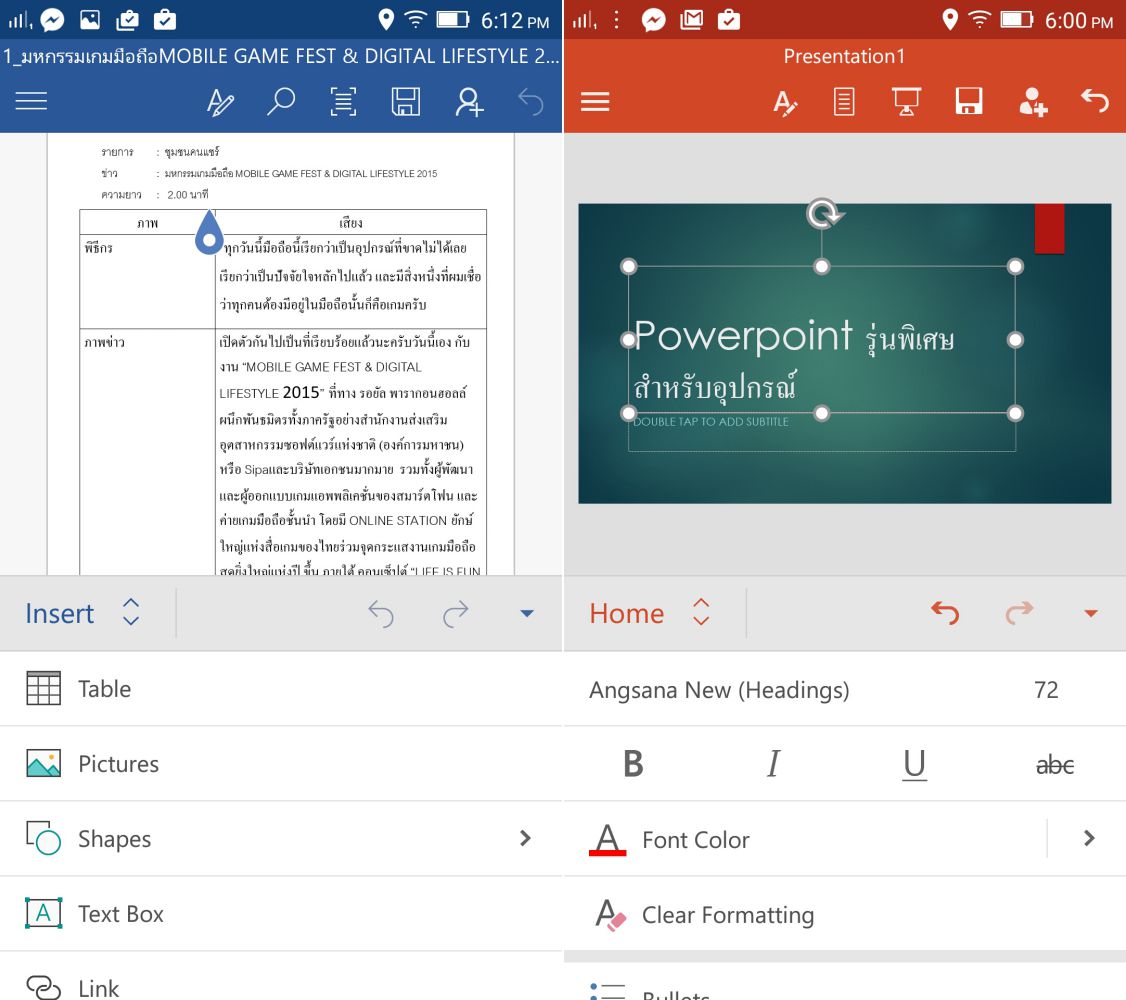This screenshot has width=1126, height=1000.
Task: Clear Formatting of selected text
Action: (x=844, y=915)
